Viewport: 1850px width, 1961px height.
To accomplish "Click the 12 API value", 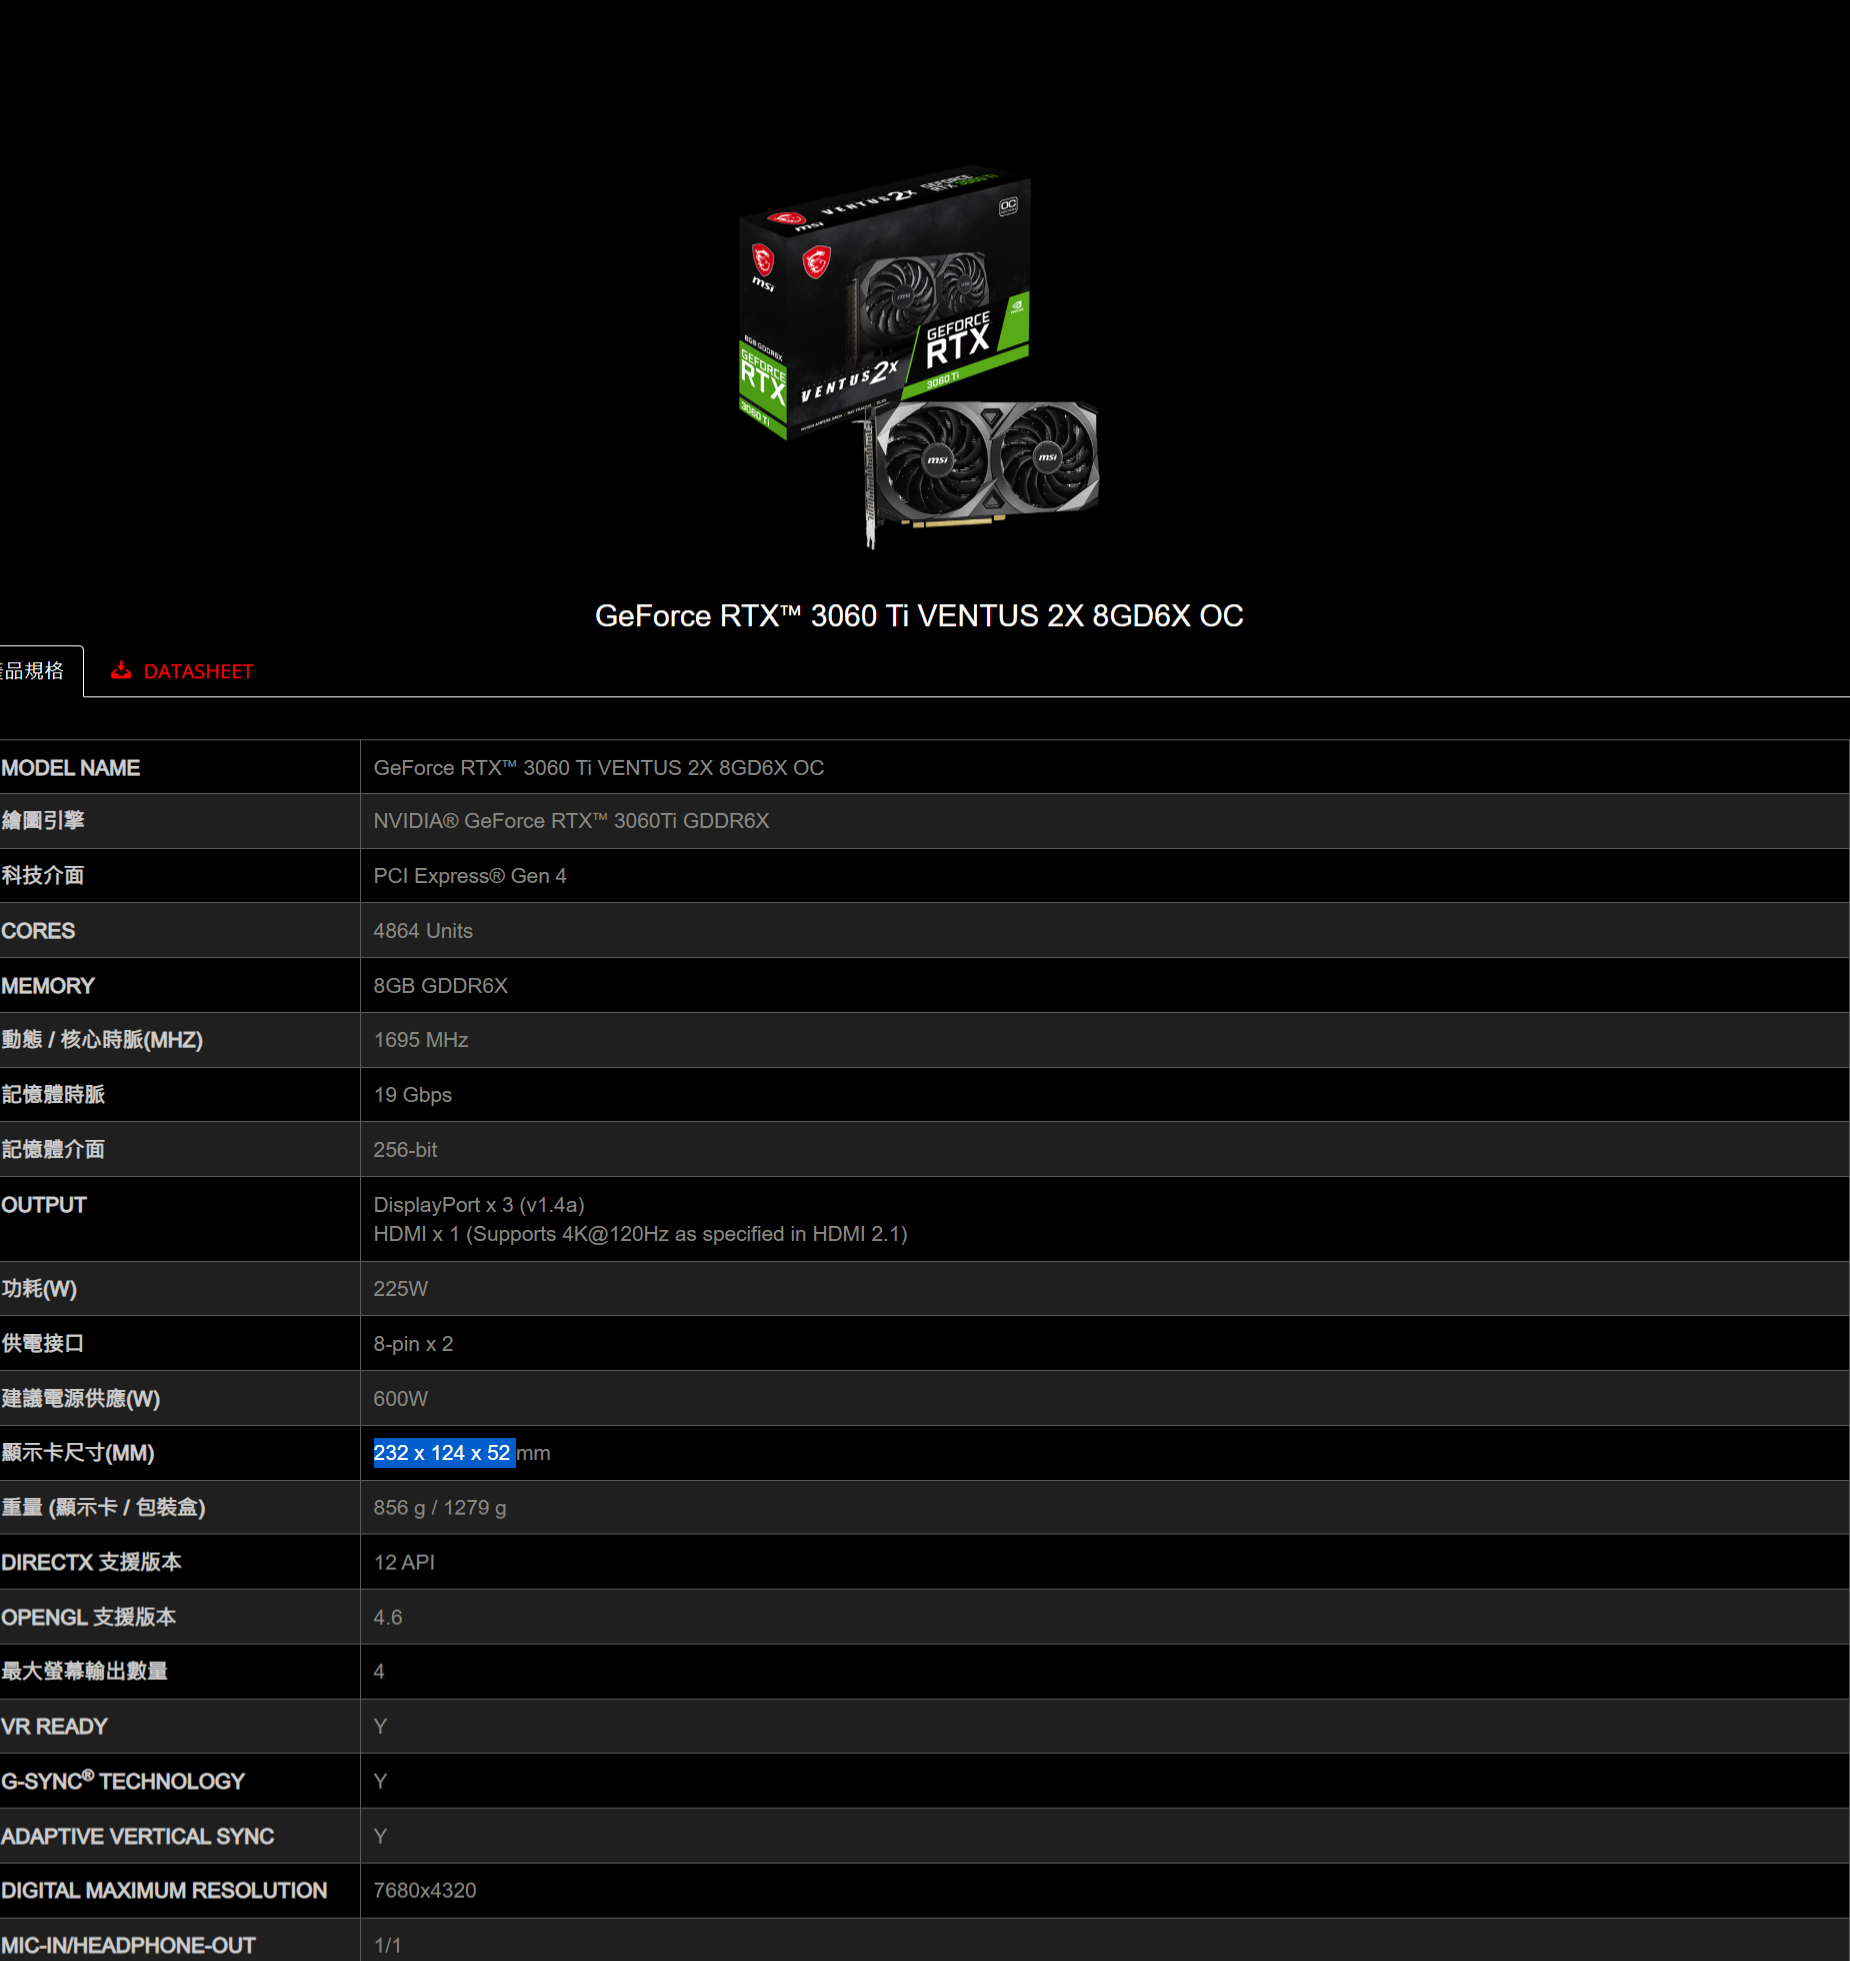I will coord(404,1563).
